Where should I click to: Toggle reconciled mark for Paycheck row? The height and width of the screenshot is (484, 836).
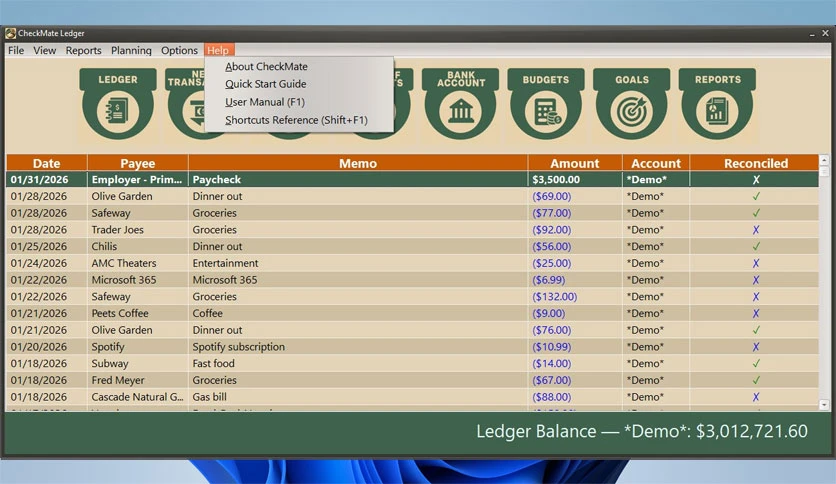point(755,180)
